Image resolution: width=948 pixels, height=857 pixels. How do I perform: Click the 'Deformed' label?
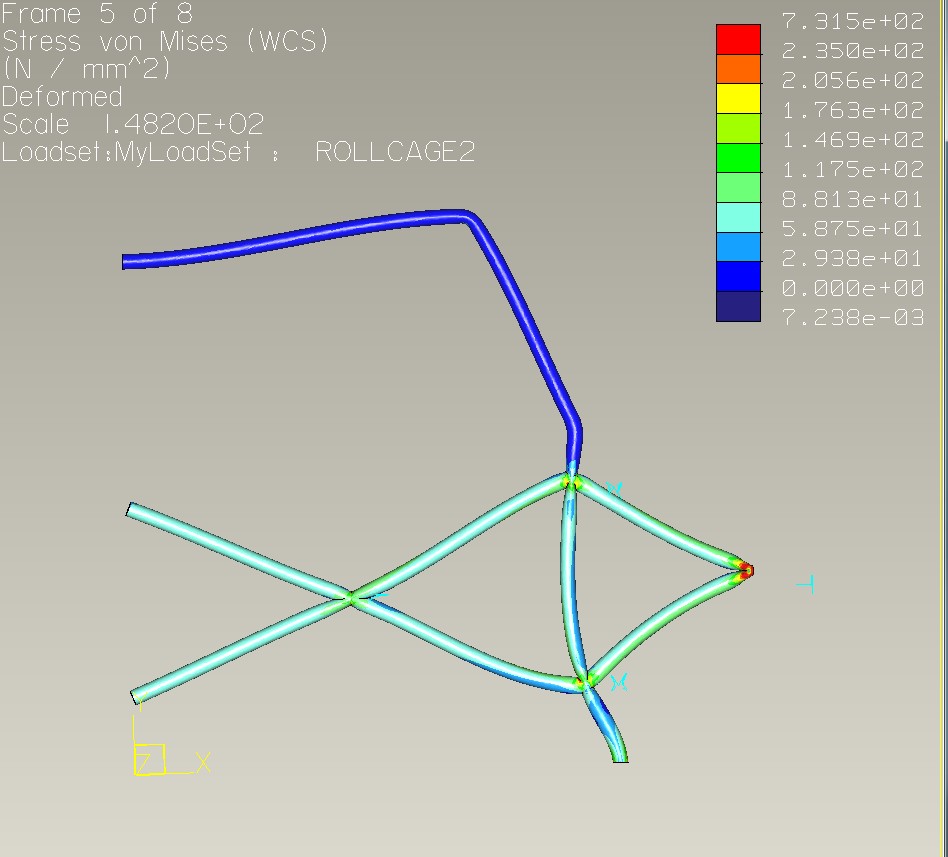coord(62,97)
